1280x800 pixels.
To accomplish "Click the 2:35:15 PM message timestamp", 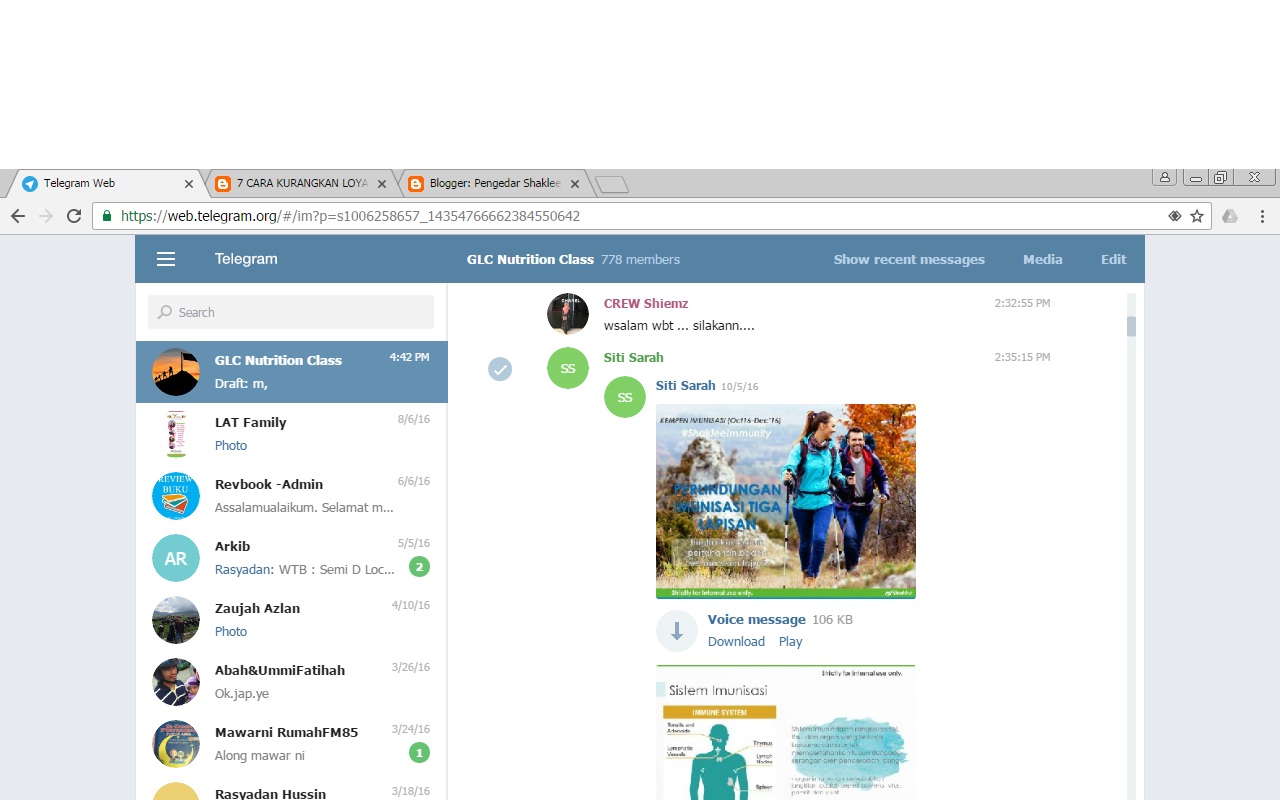I will pyautogui.click(x=1022, y=357).
